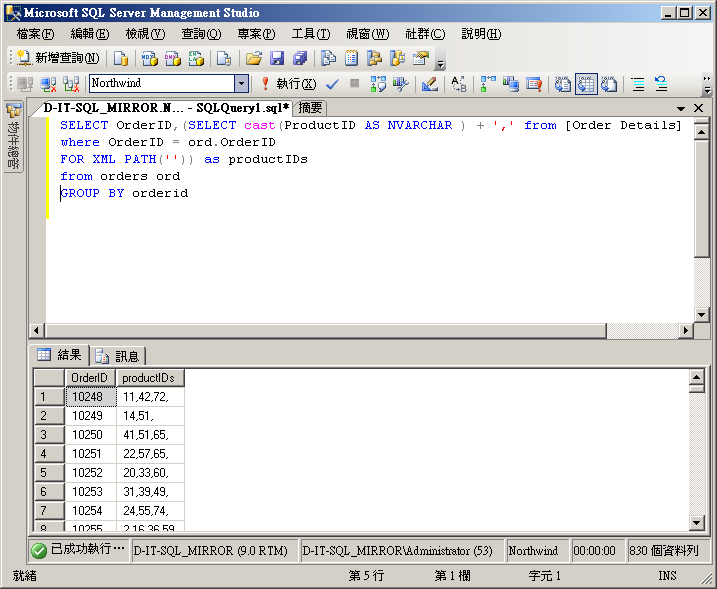Select the cell with value 14,51,
This screenshot has height=589, width=717.
[x=150, y=416]
